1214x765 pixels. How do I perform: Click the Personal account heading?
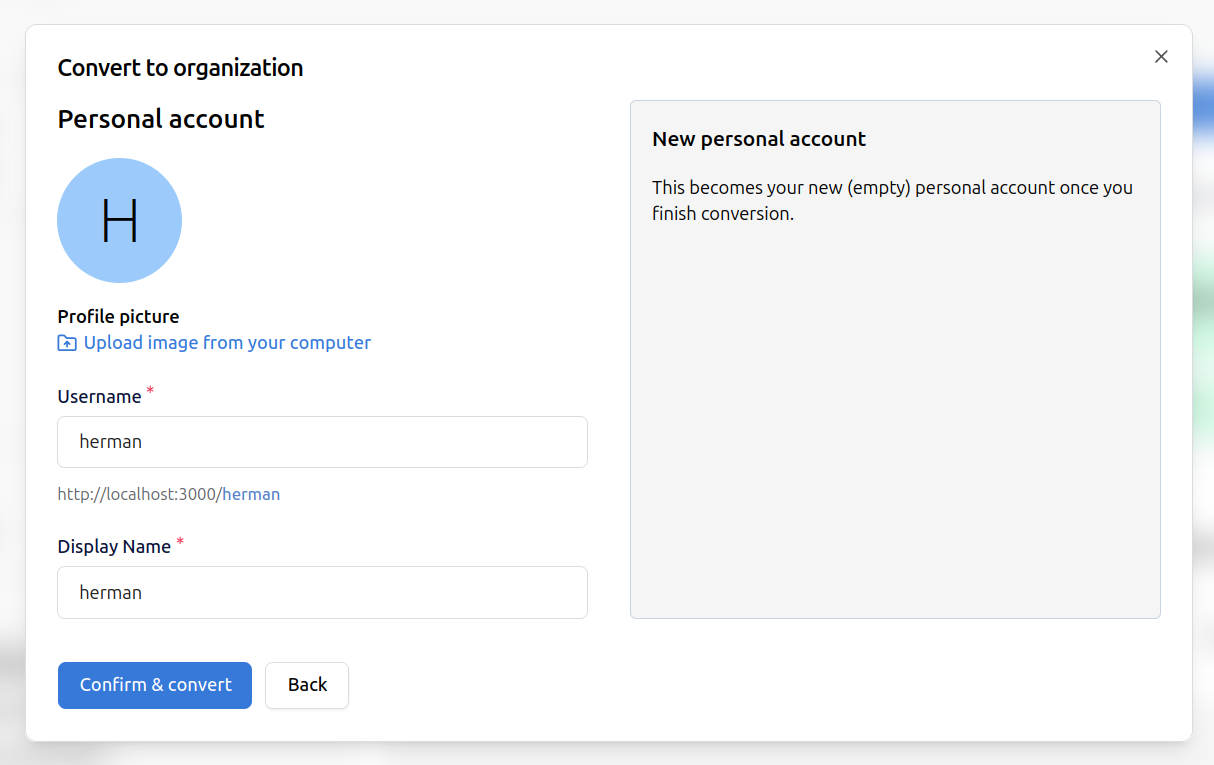tap(161, 119)
